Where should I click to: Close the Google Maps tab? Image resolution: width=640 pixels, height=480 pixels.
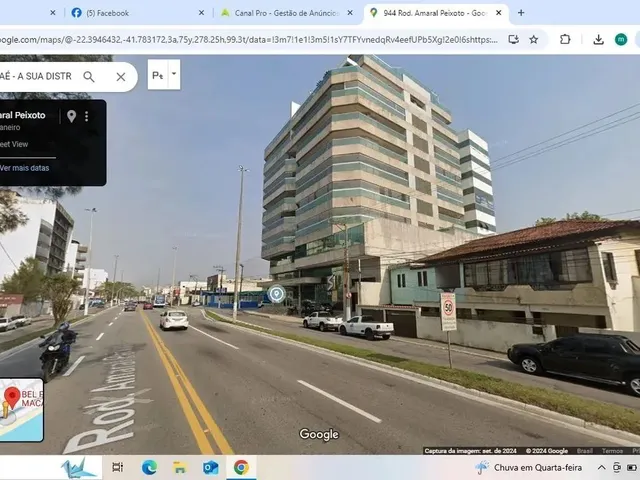[x=498, y=13]
